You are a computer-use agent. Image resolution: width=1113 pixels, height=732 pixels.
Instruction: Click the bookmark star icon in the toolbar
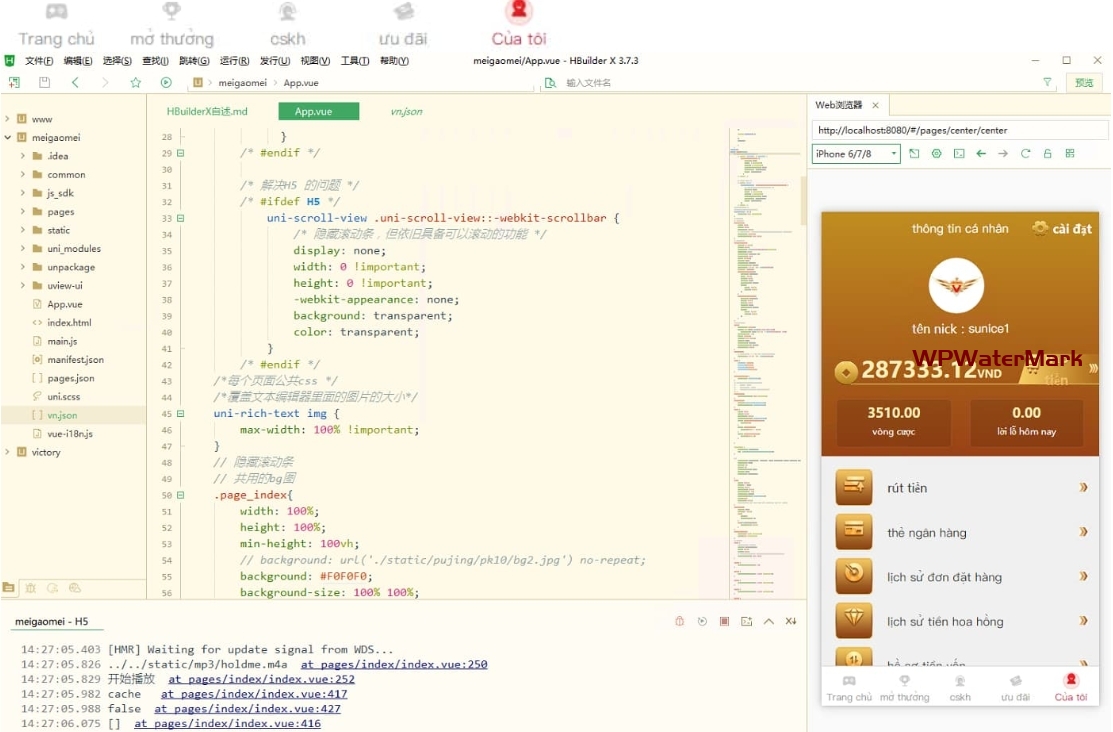click(136, 83)
